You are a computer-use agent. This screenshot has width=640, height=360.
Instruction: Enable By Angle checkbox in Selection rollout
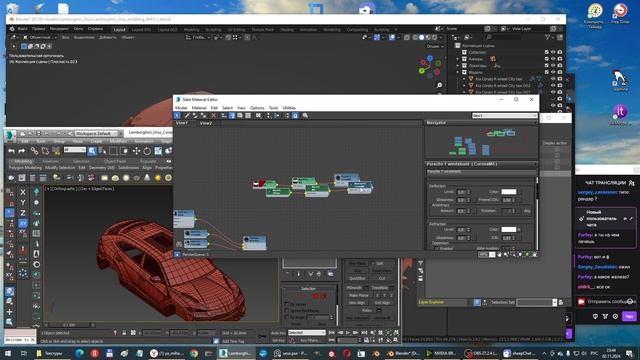pyautogui.click(x=287, y=317)
